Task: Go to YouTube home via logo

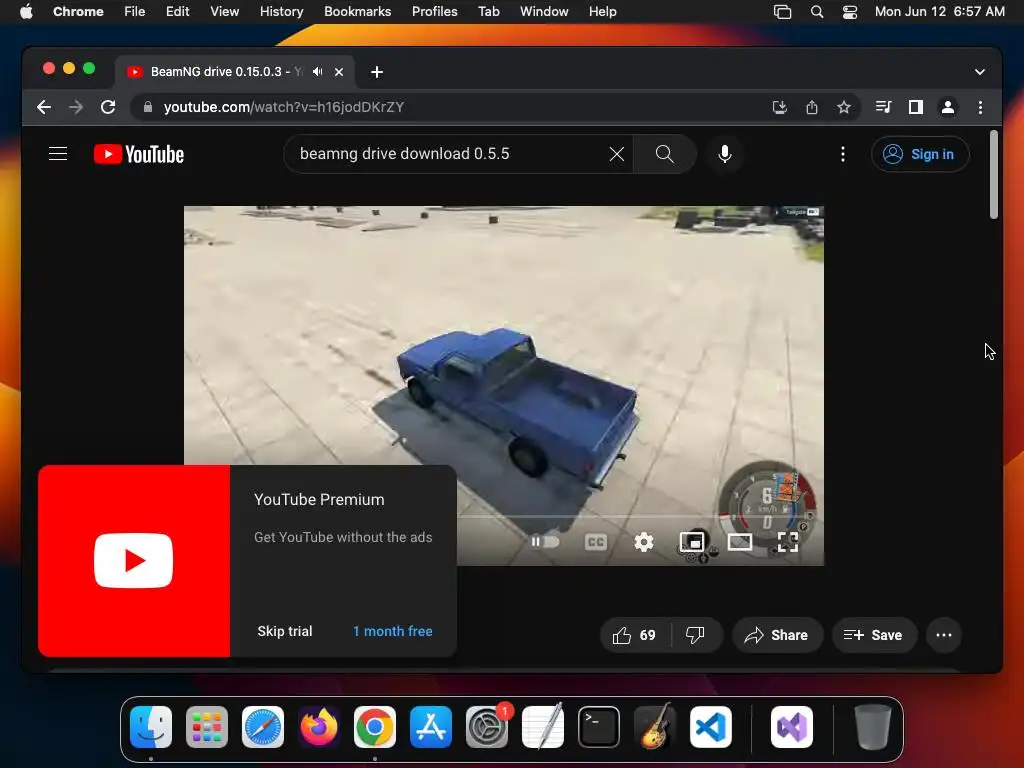Action: coord(139,154)
